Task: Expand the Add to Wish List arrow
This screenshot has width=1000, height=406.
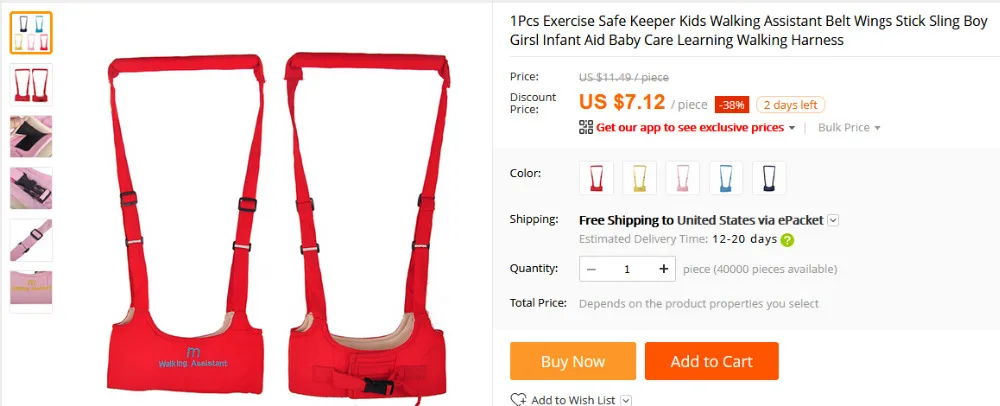Action: point(626,400)
